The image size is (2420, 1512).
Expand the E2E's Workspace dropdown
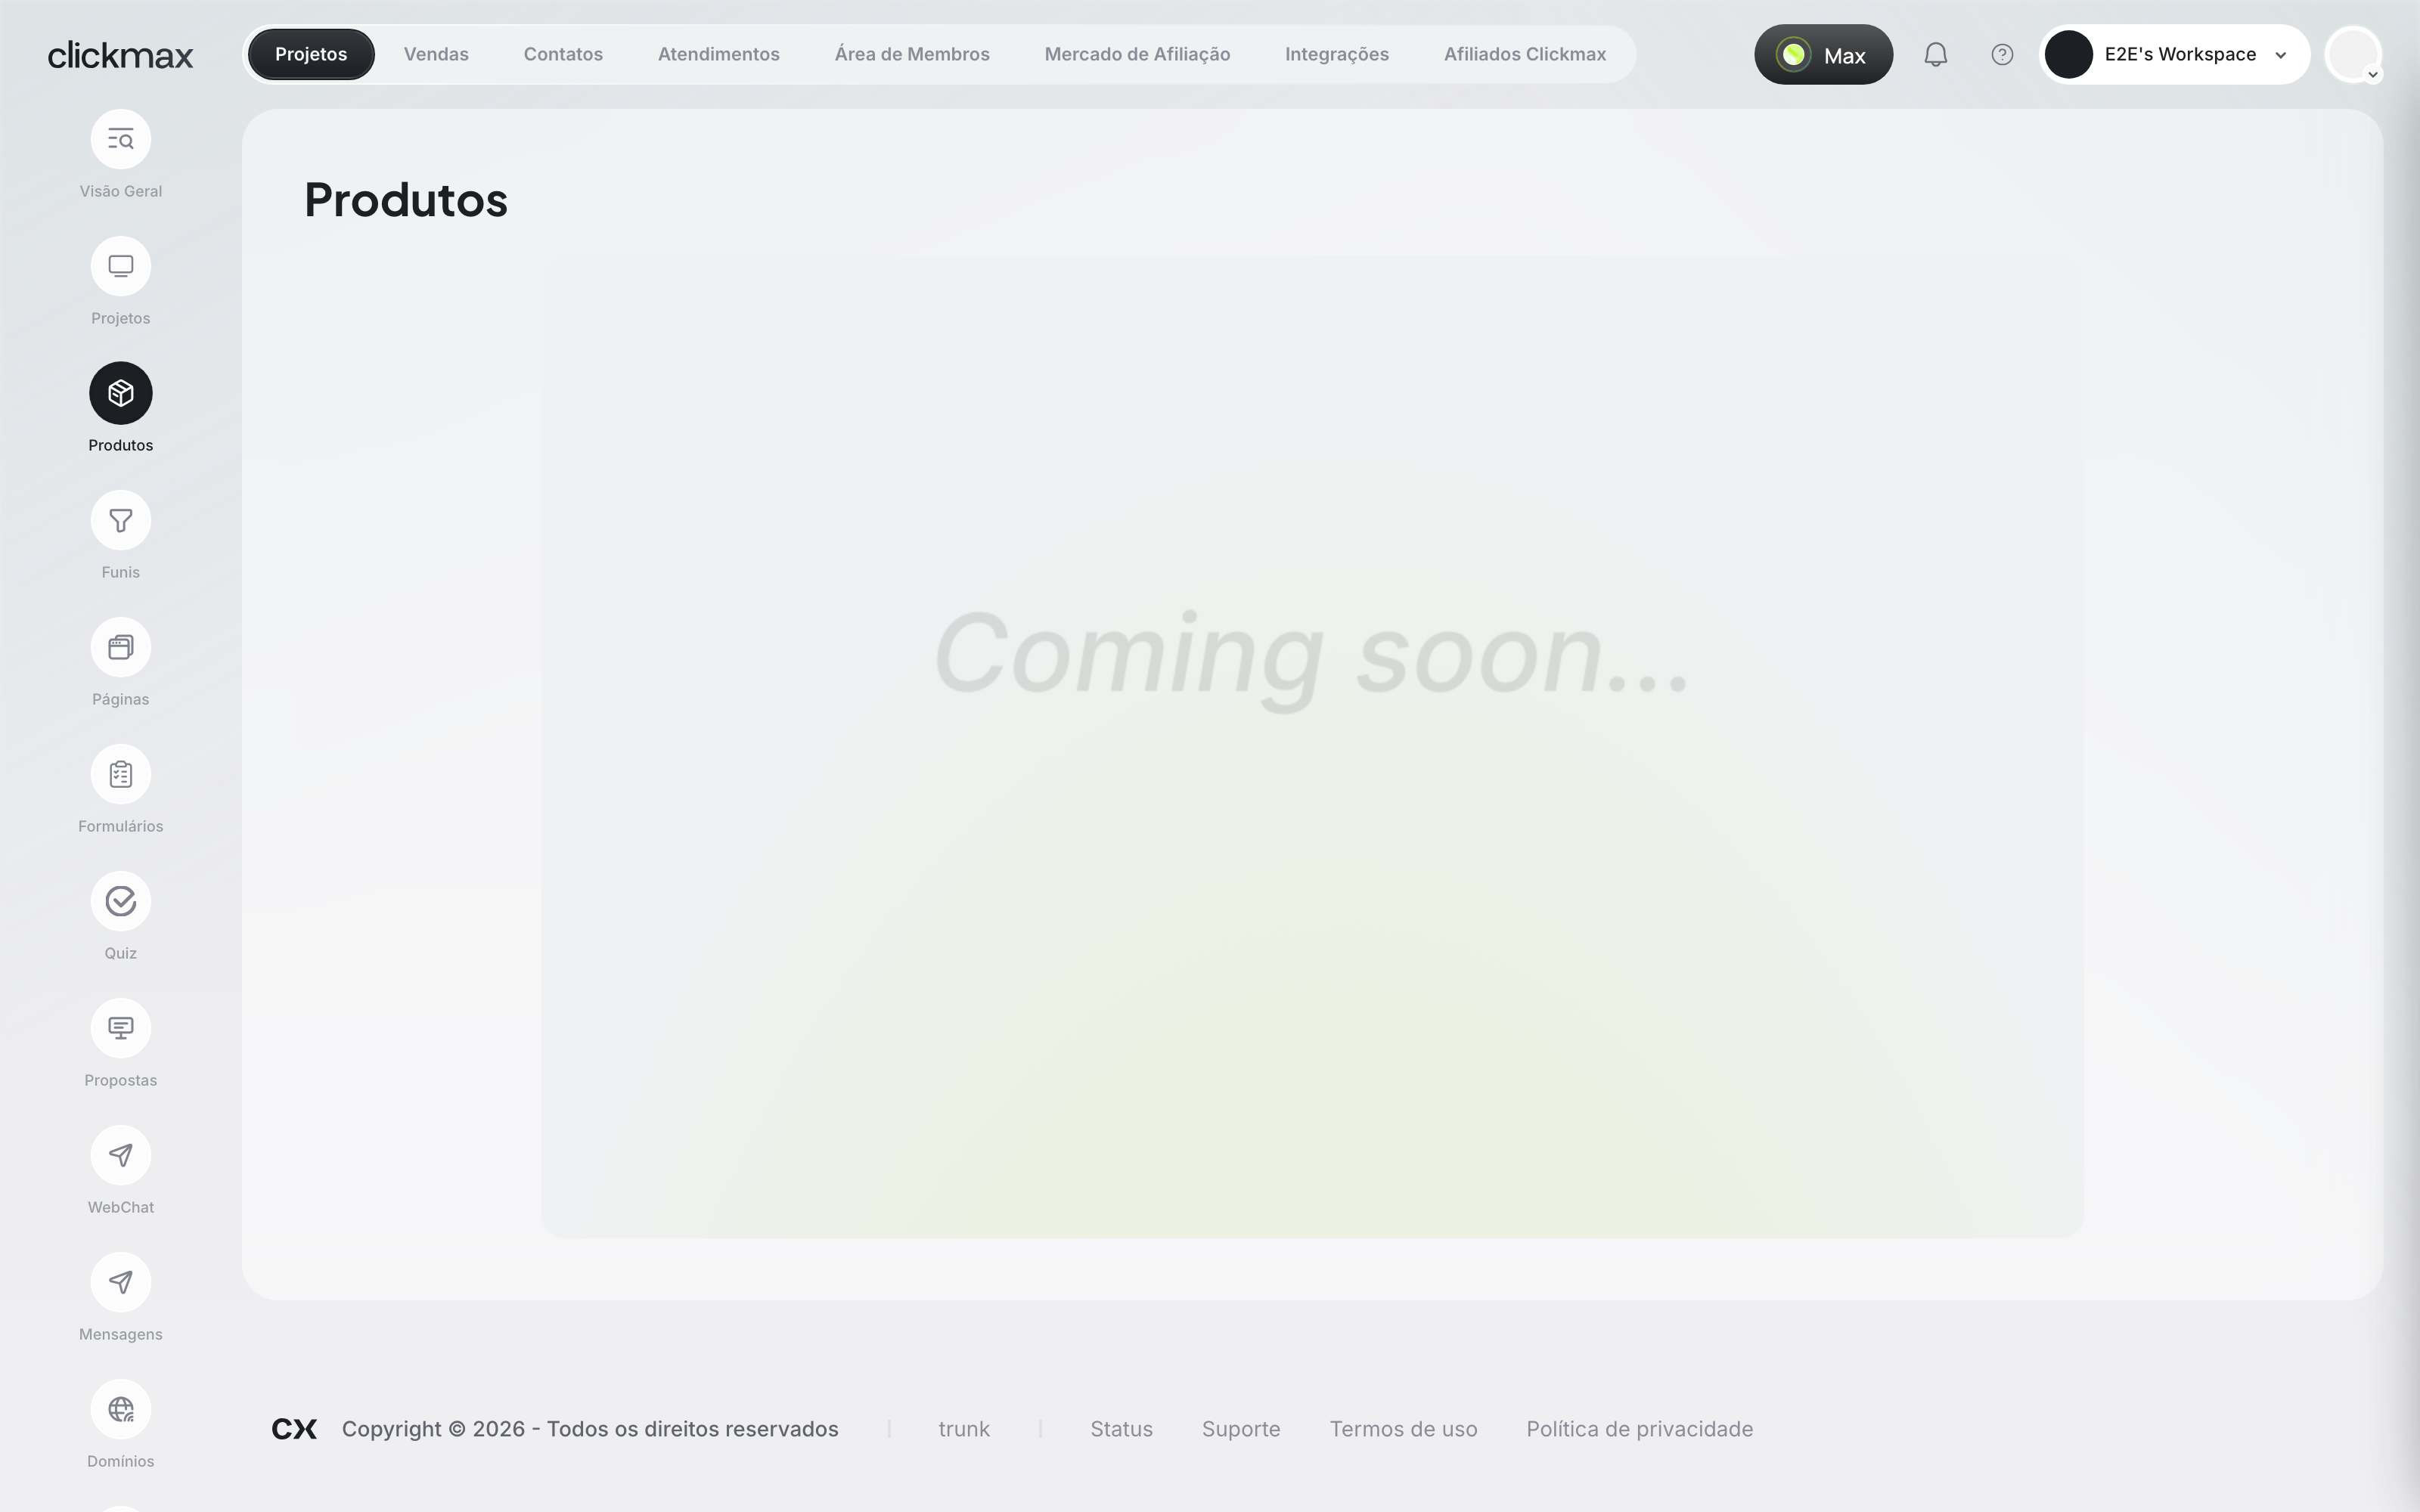tap(2174, 55)
